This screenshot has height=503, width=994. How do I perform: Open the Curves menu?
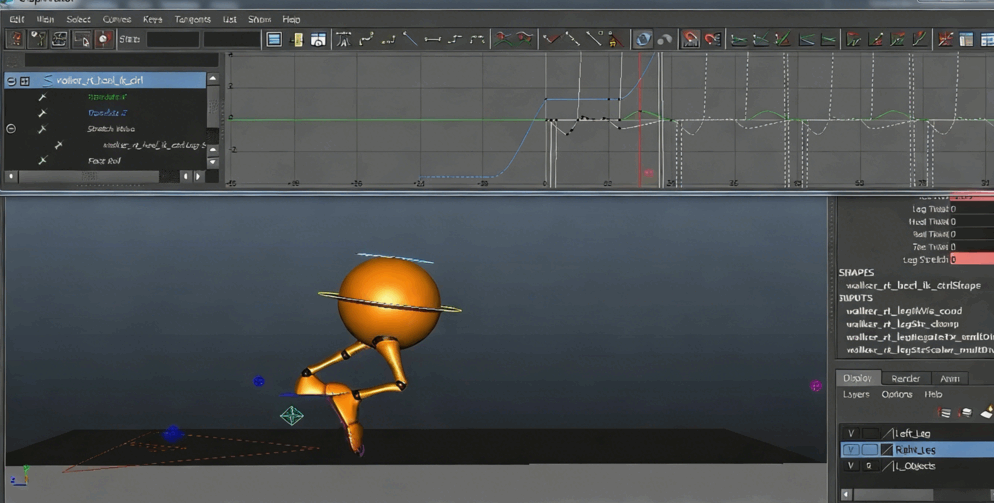pos(116,19)
